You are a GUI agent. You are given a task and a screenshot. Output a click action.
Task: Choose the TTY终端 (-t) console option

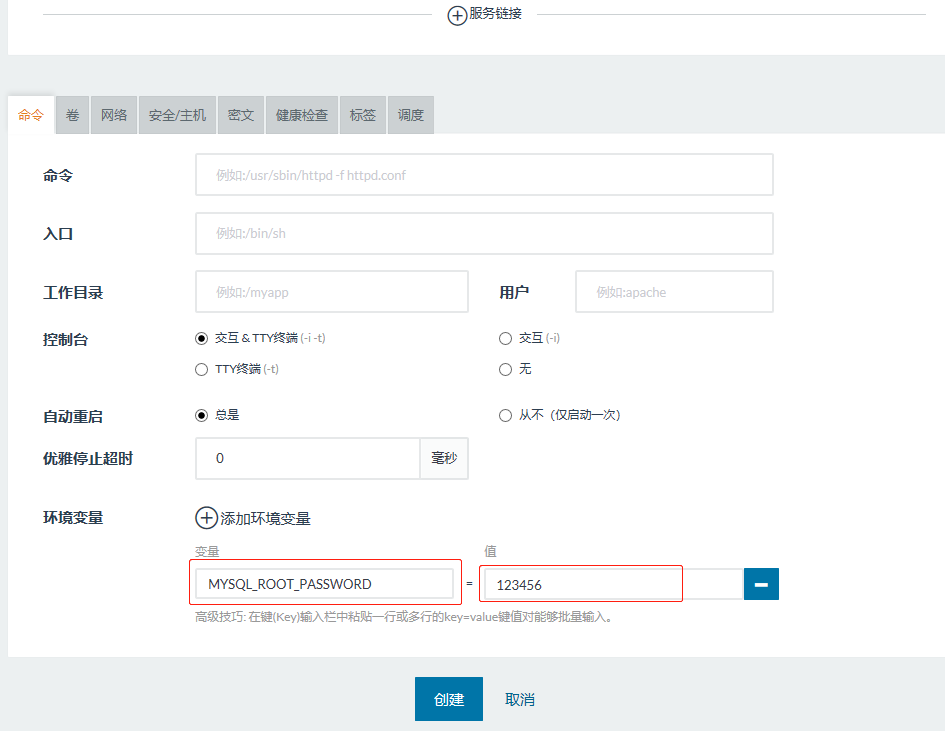(x=201, y=369)
